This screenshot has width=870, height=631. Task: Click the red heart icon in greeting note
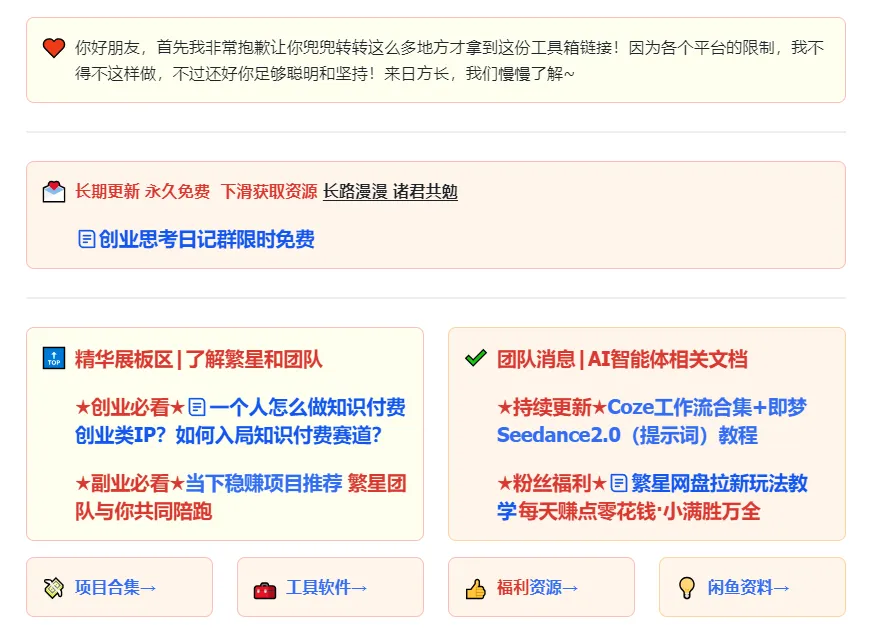54,48
